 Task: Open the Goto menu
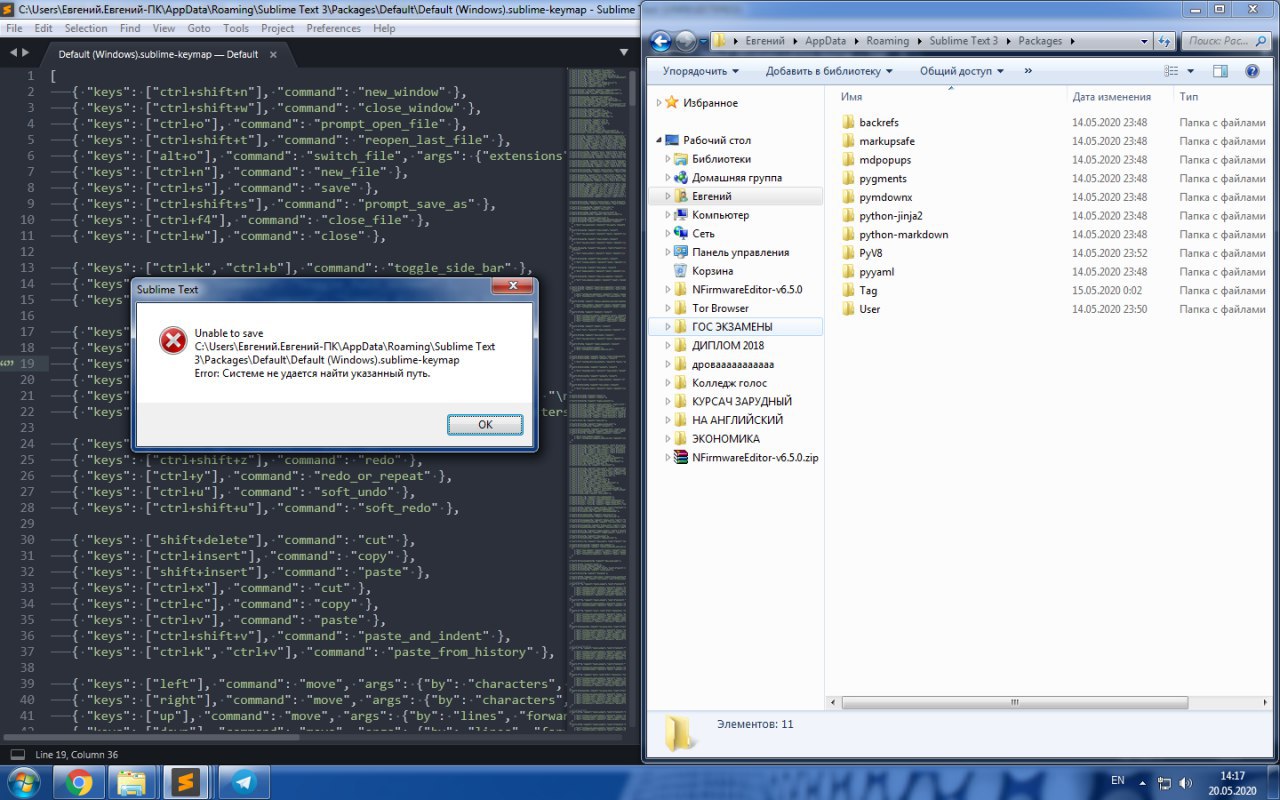[x=199, y=28]
